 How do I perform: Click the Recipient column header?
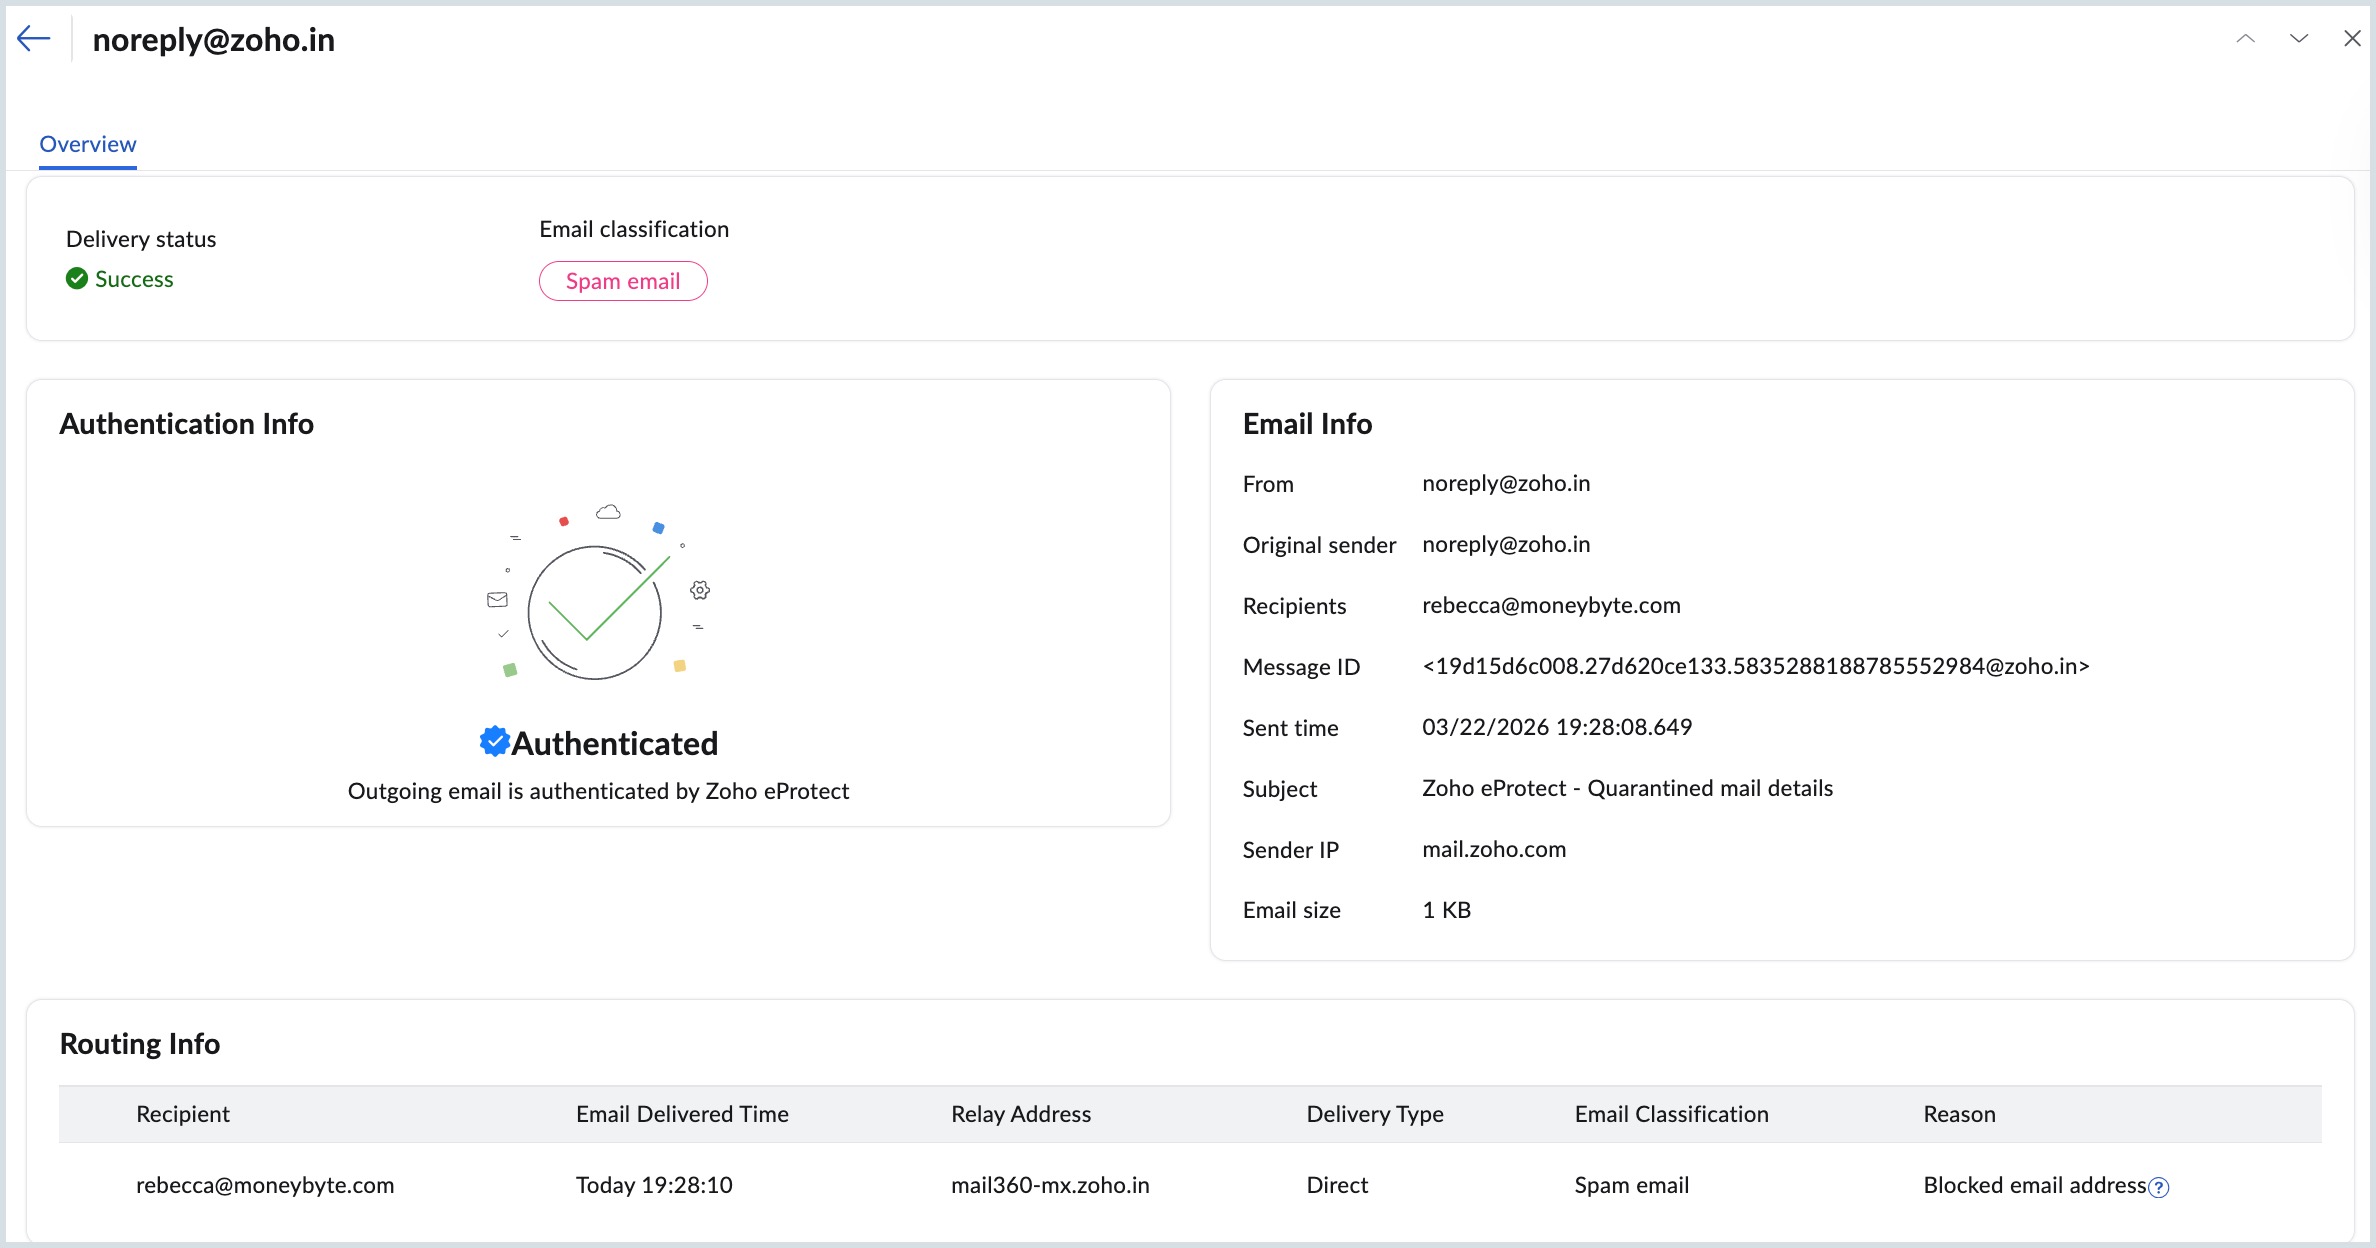tap(183, 1114)
